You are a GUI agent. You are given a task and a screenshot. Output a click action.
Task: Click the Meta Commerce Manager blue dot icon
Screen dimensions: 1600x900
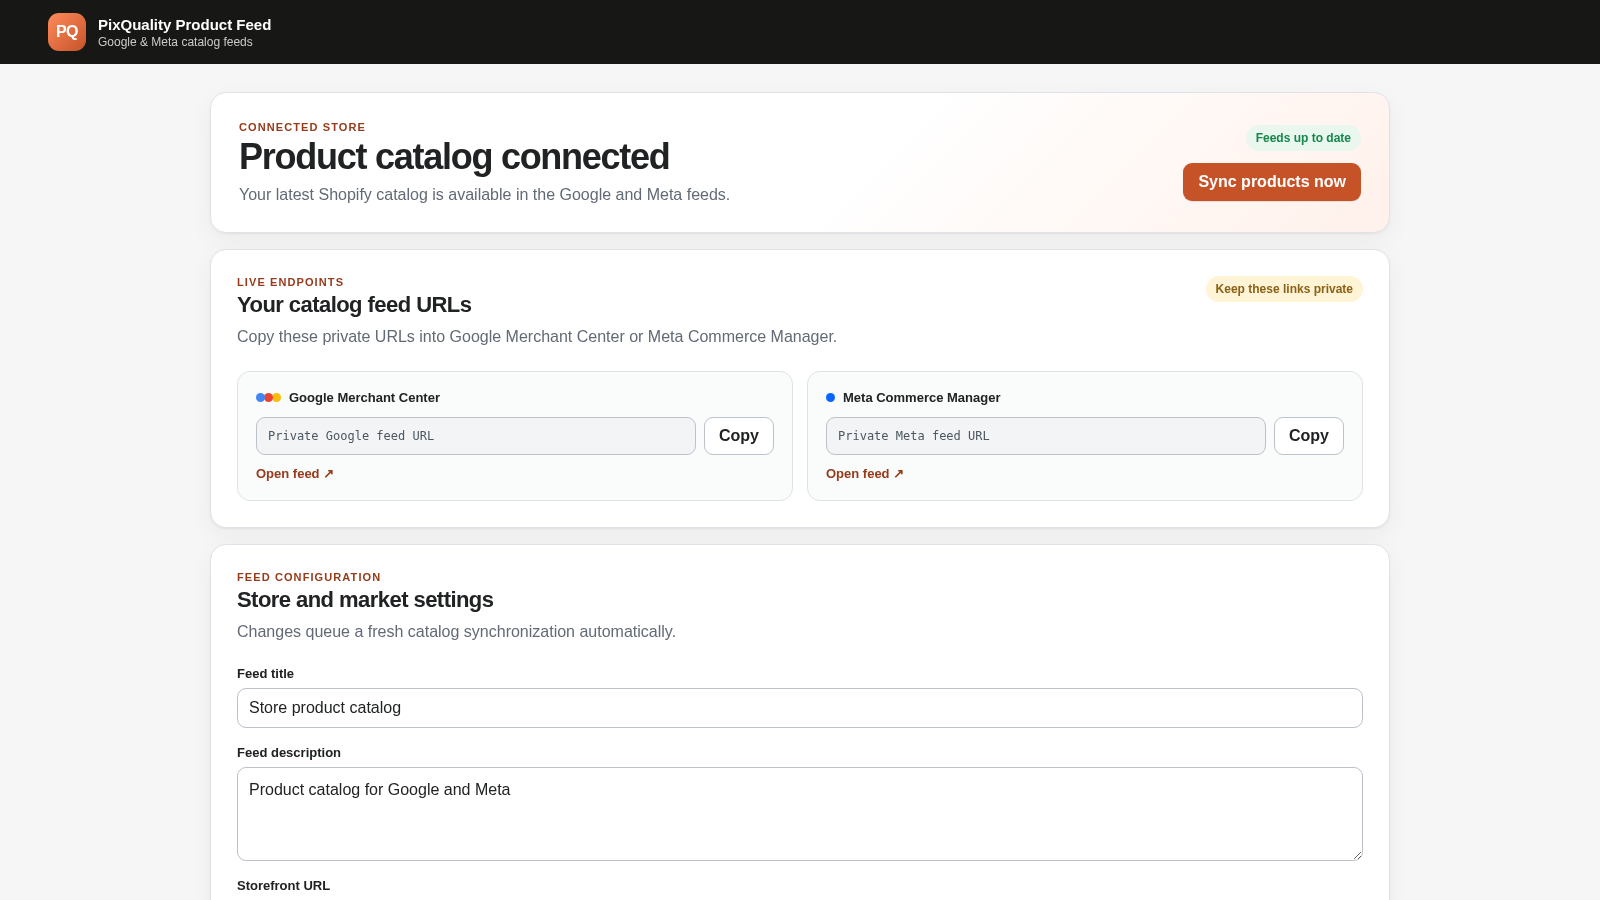pos(830,398)
